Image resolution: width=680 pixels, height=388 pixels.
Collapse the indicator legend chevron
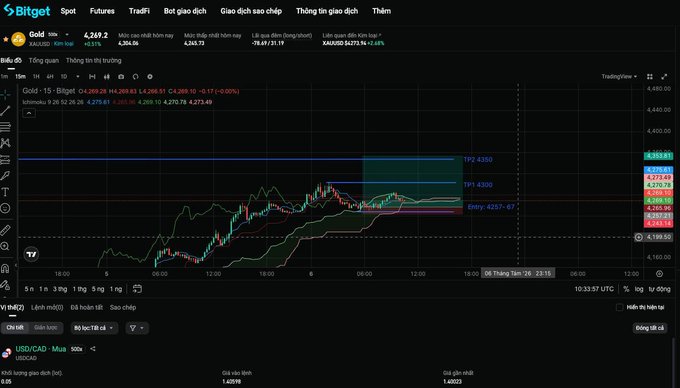29,113
